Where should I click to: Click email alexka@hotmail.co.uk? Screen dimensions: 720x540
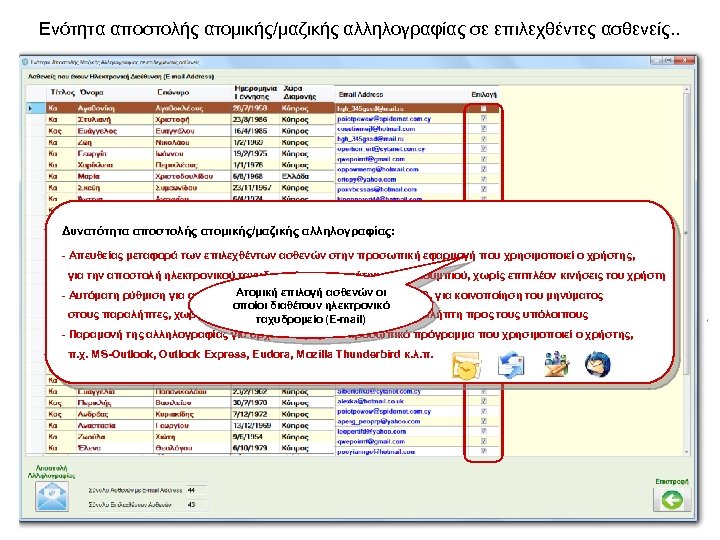(x=370, y=401)
